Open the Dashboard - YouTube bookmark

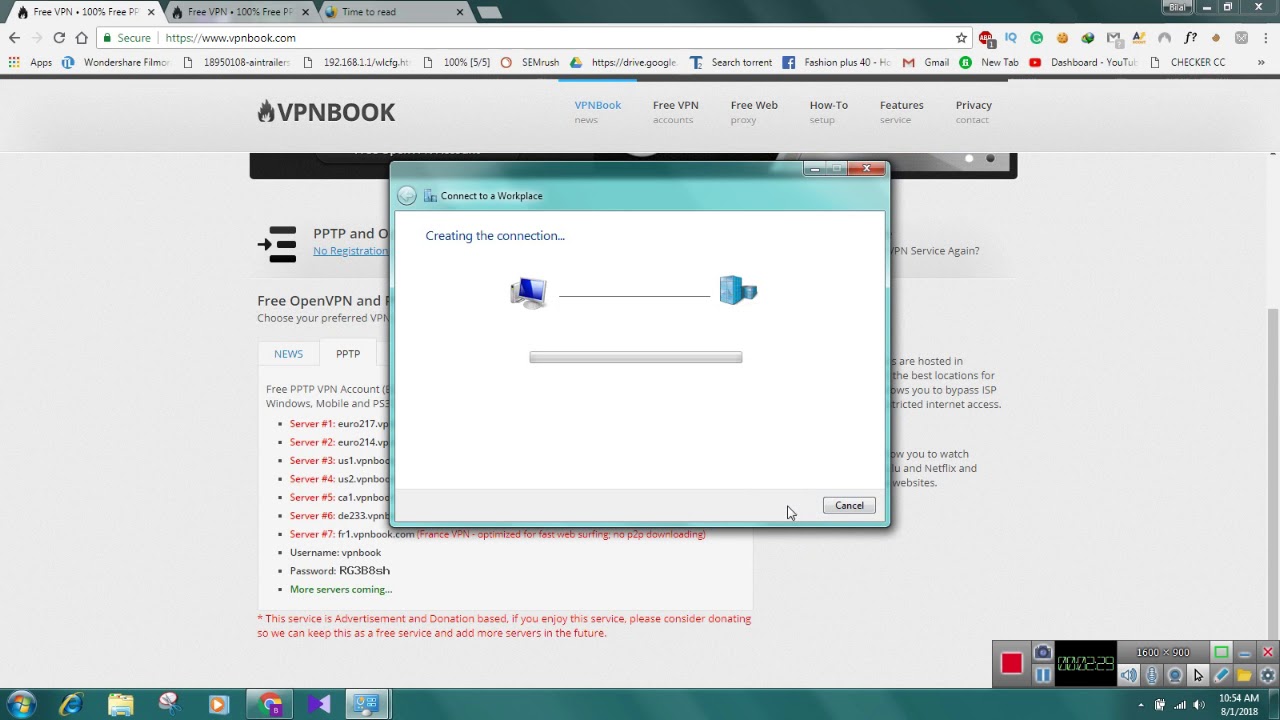point(1083,62)
